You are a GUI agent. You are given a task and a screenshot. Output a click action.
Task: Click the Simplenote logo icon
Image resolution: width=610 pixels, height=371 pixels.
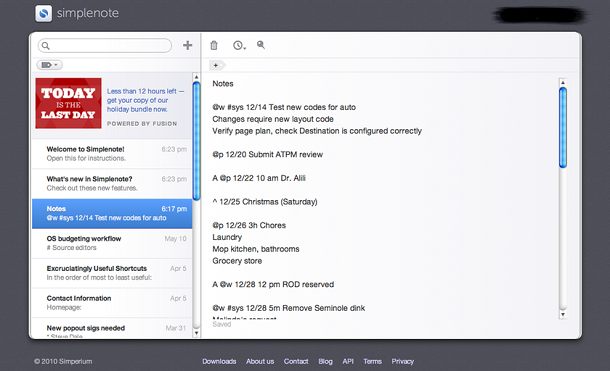[x=44, y=13]
